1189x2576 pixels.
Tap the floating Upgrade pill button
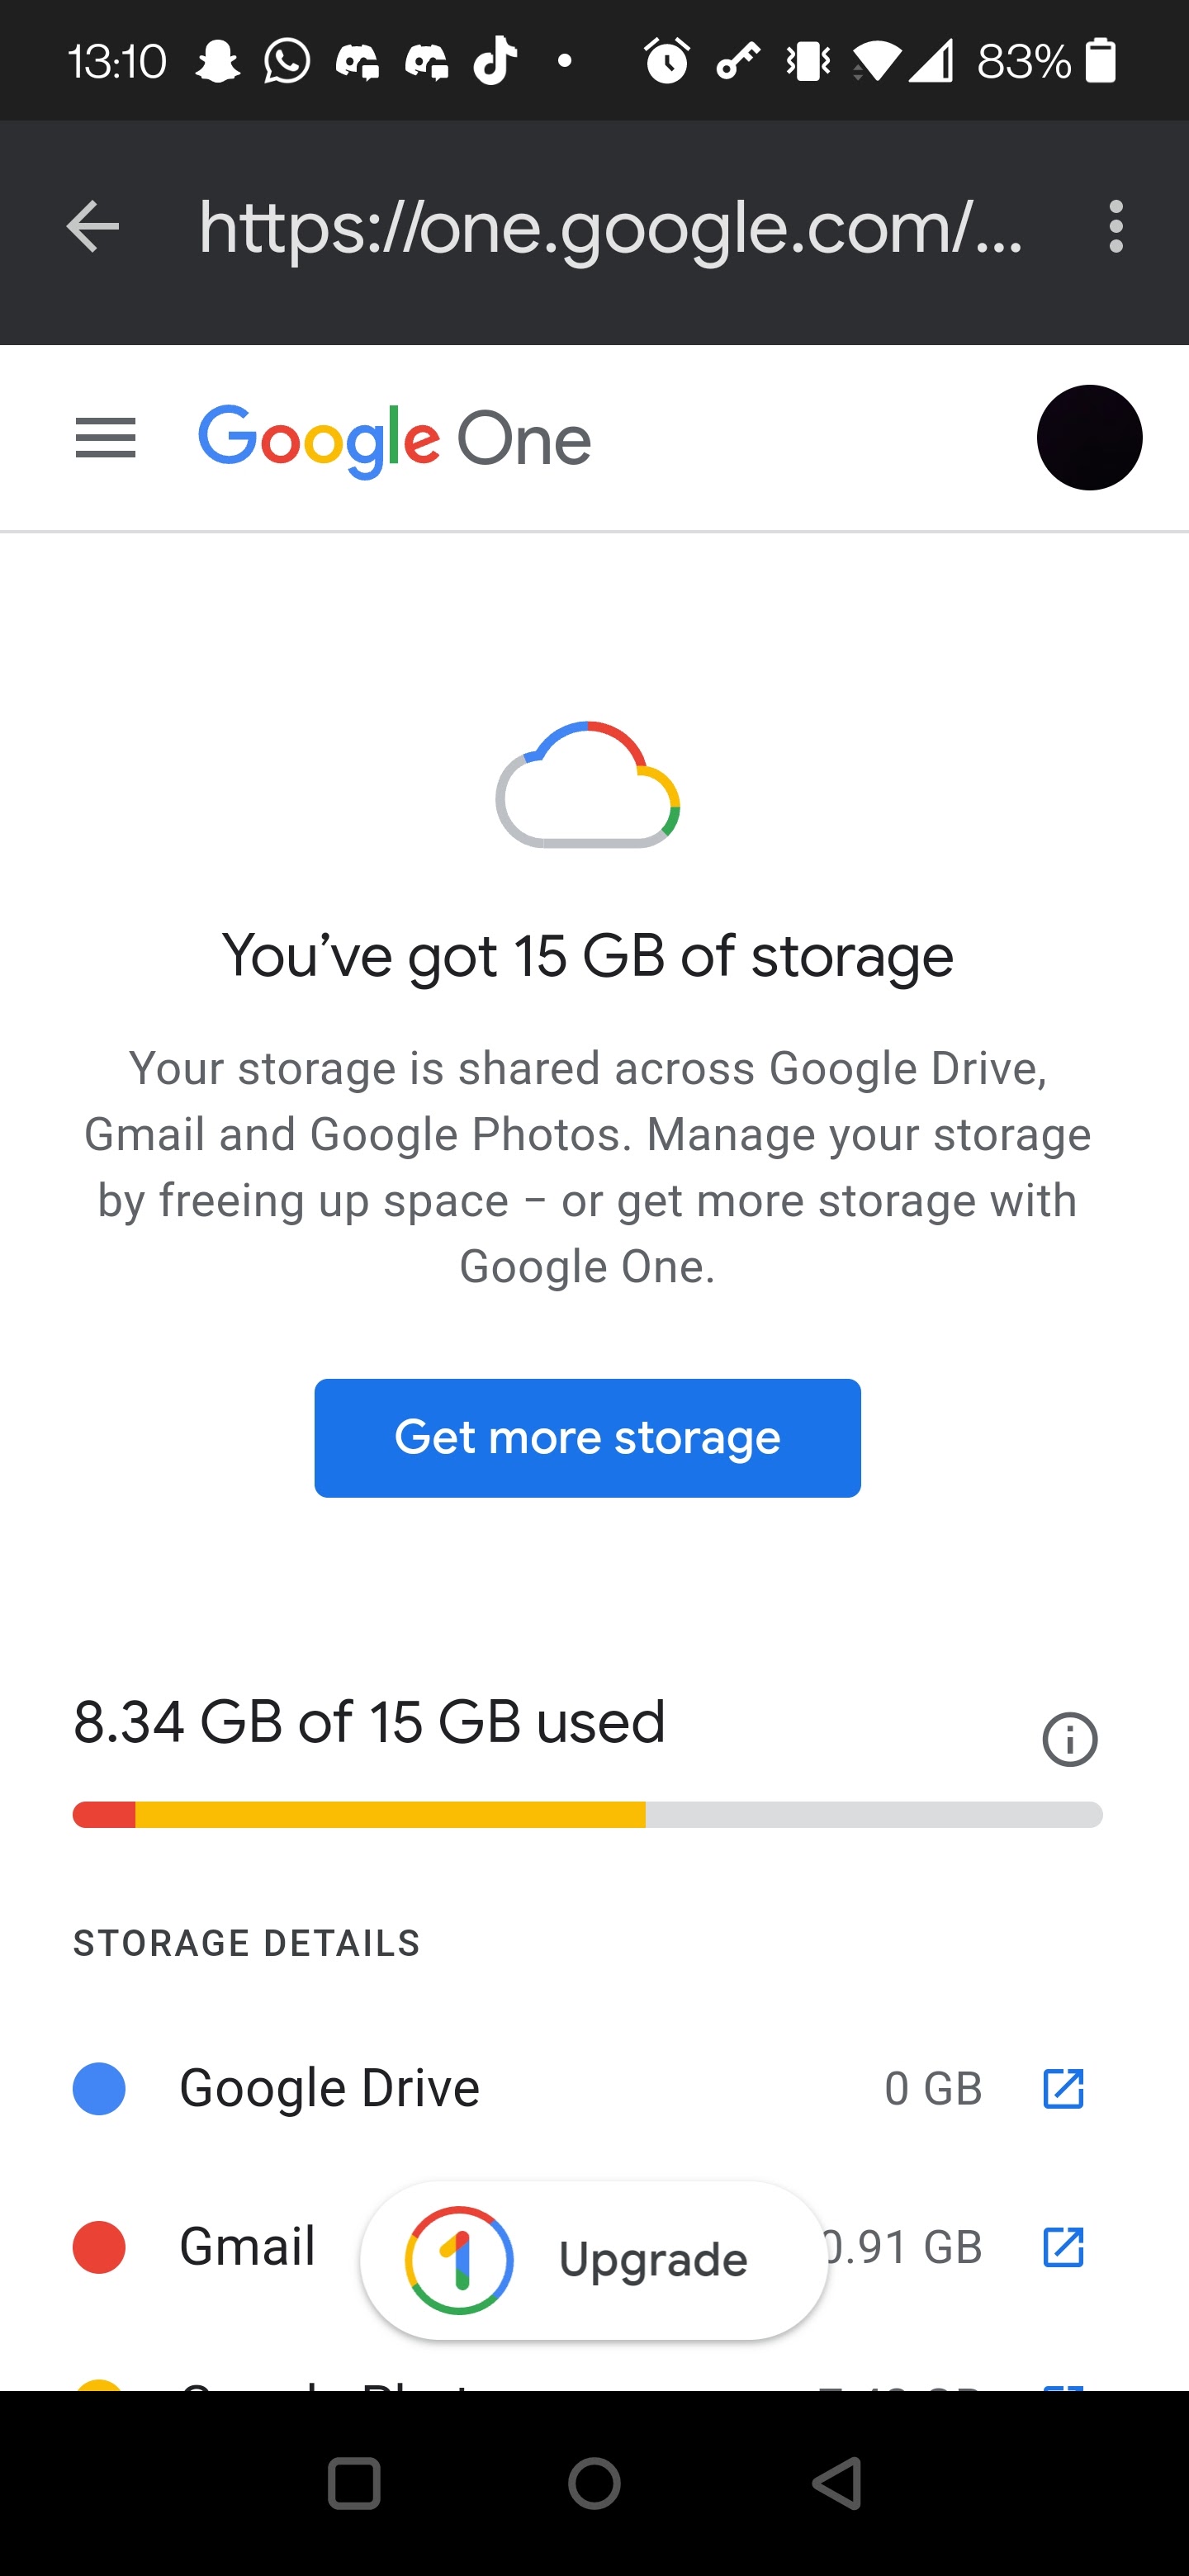594,2260
